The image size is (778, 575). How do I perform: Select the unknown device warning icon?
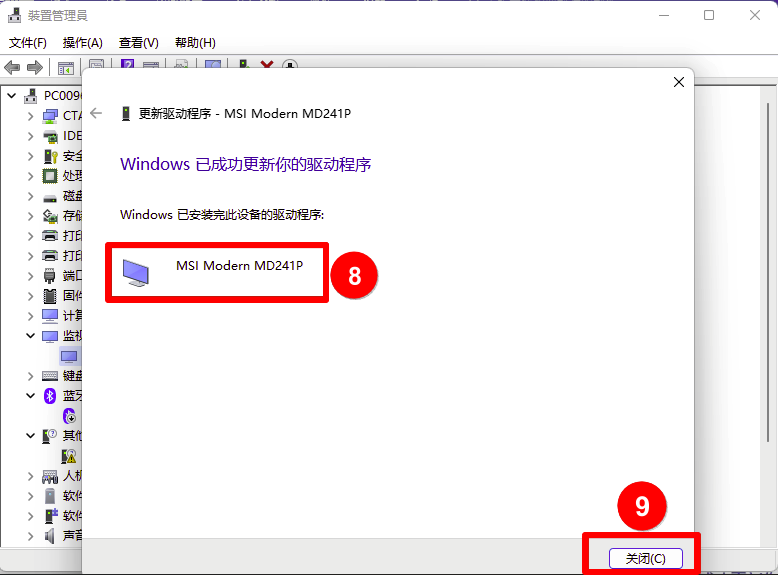[69, 456]
